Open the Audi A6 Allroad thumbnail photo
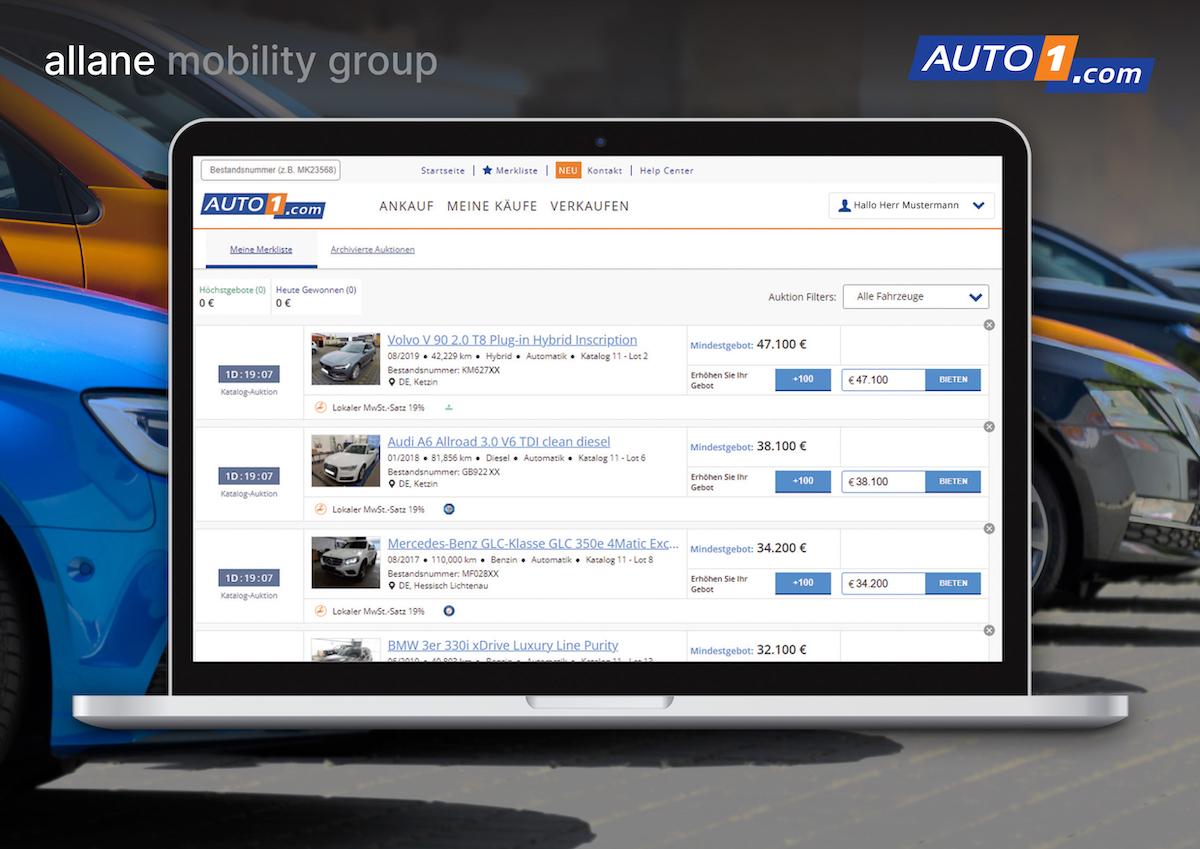Image resolution: width=1200 pixels, height=849 pixels. coord(346,461)
